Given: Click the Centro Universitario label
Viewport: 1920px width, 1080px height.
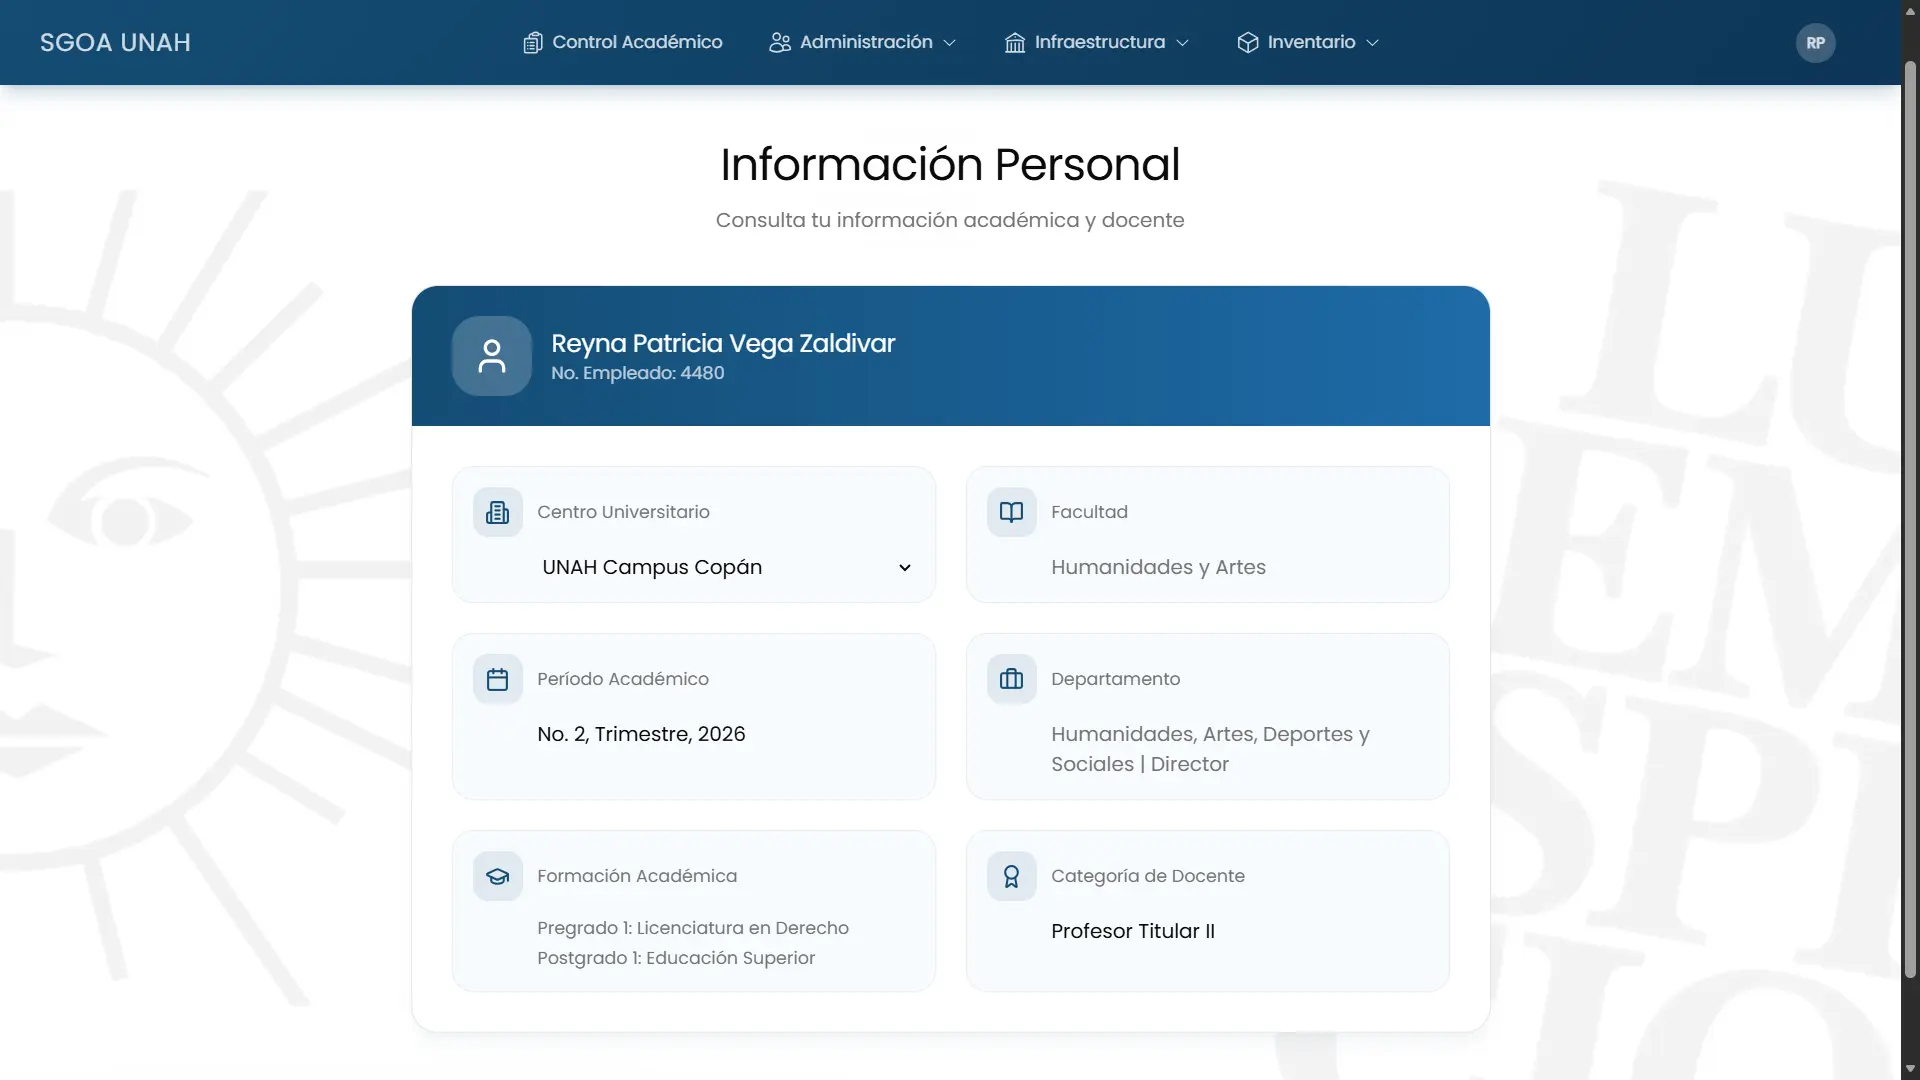Looking at the screenshot, I should tap(624, 512).
